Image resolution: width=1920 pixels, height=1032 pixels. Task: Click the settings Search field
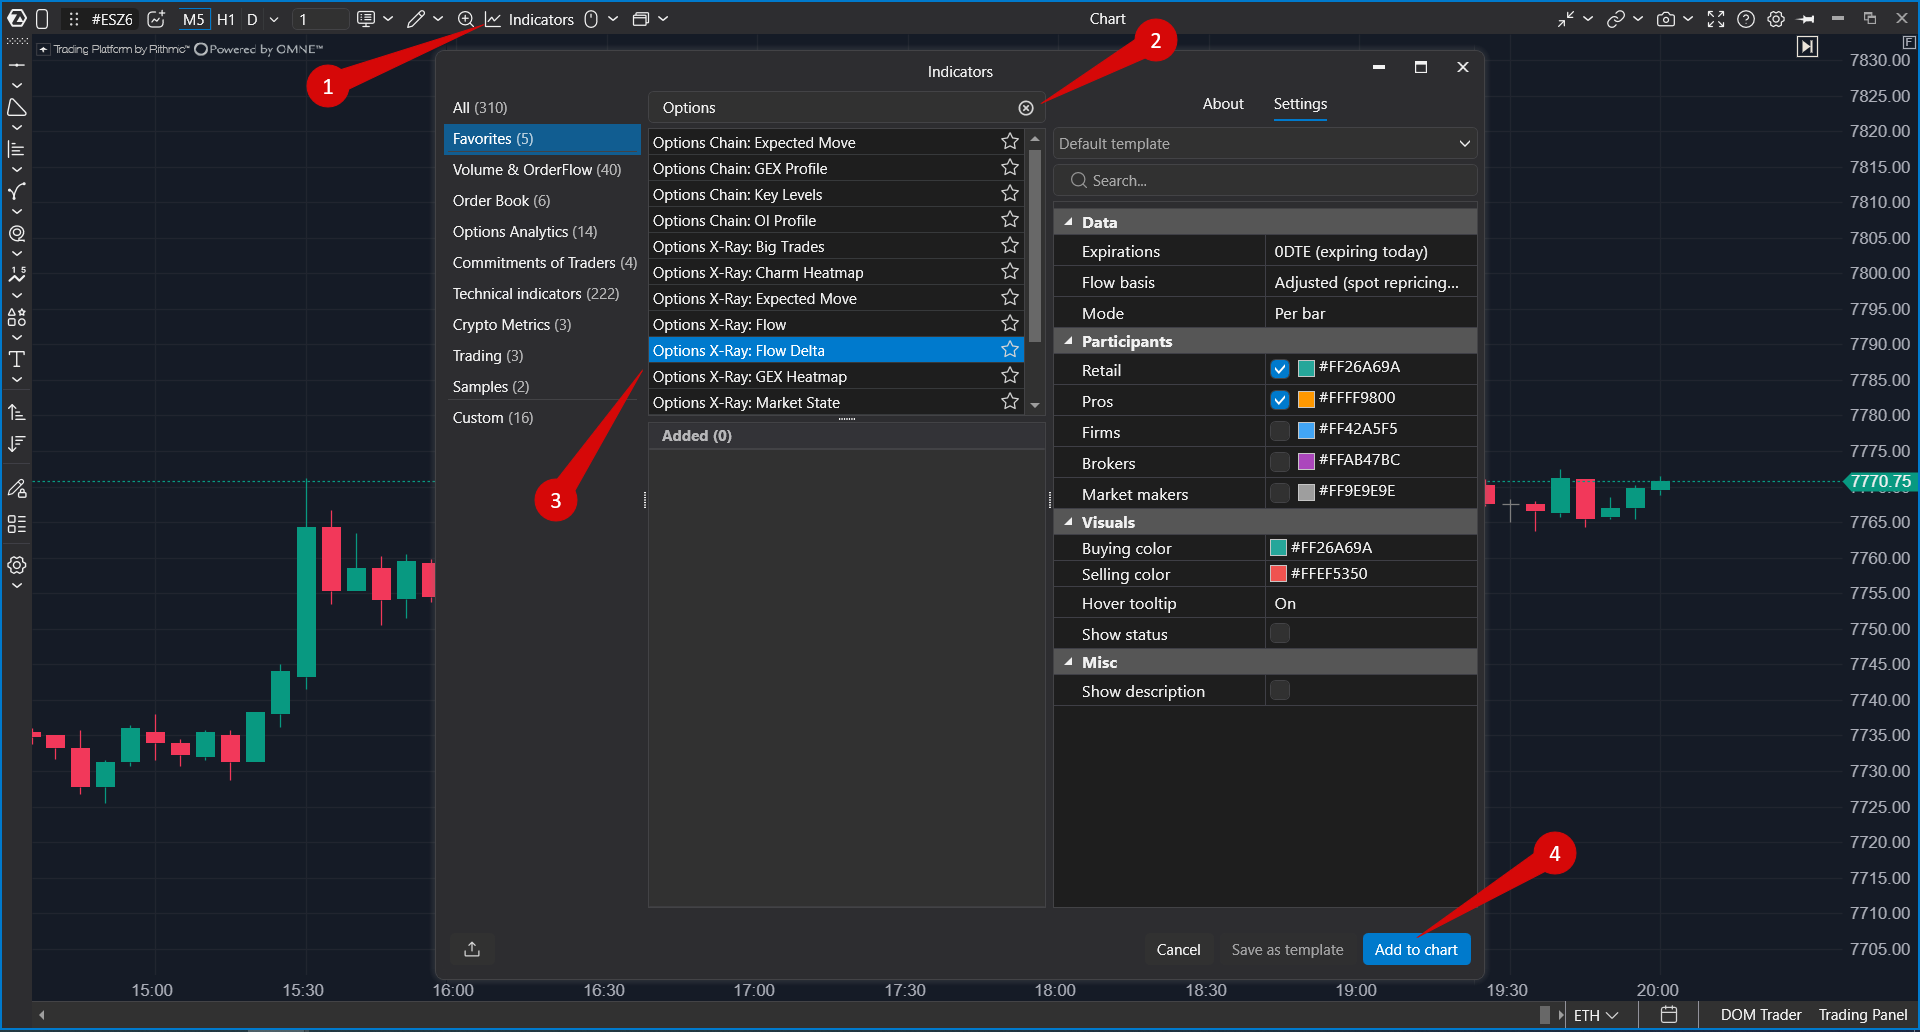coord(1265,181)
